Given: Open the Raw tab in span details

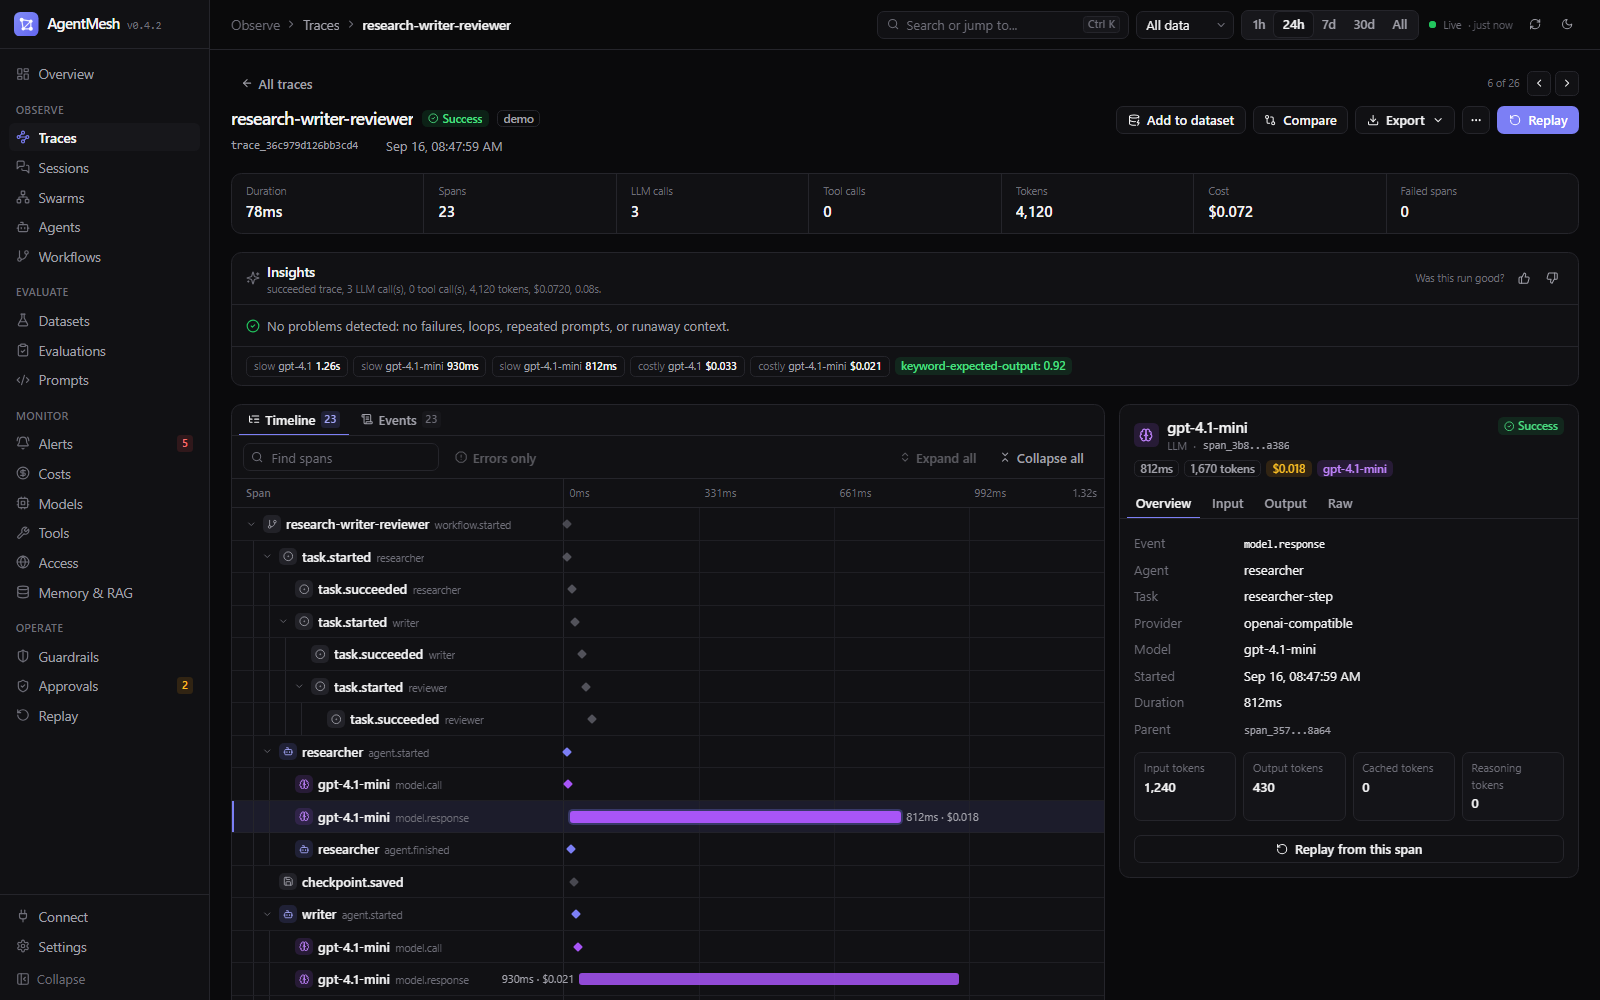Looking at the screenshot, I should tap(1340, 504).
